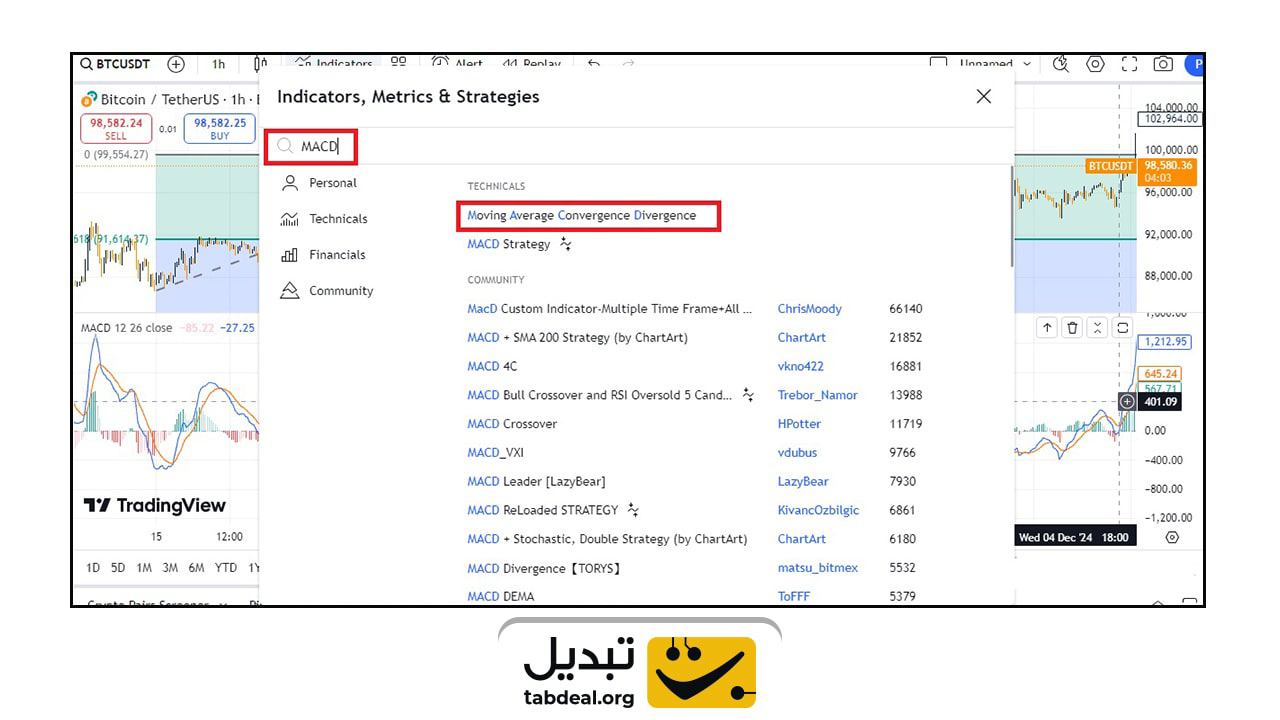Move MACD pane up arrow icon
The image size is (1280, 720).
(x=1046, y=328)
